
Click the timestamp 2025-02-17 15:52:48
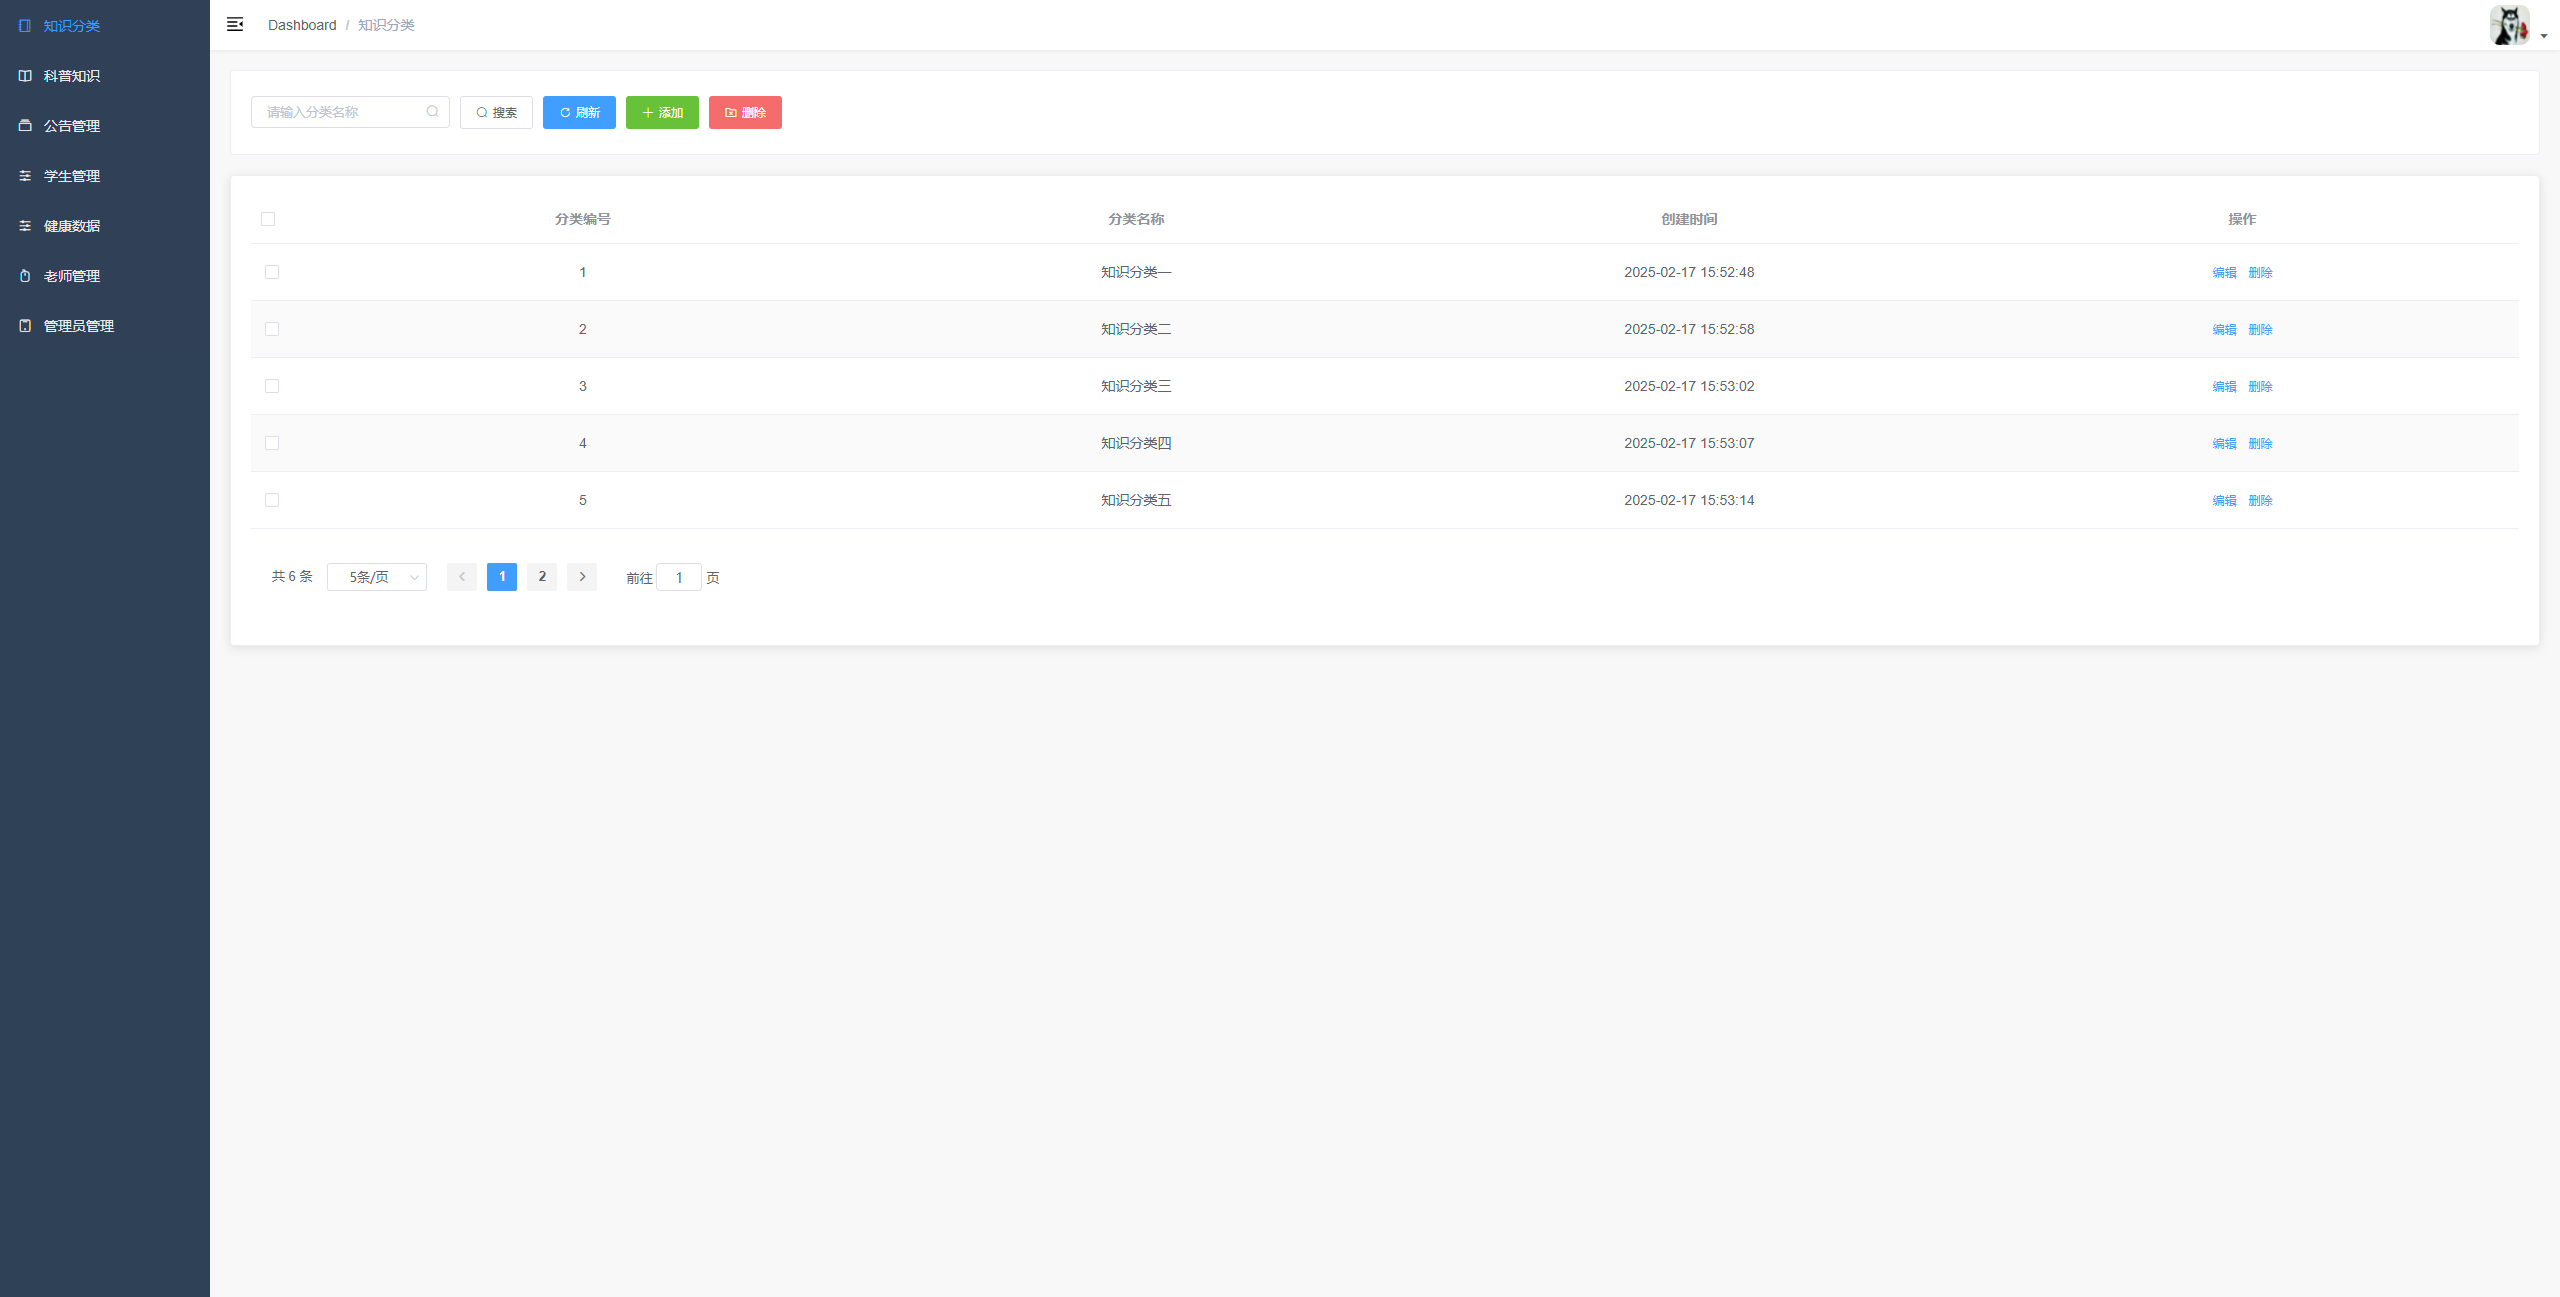point(1689,272)
